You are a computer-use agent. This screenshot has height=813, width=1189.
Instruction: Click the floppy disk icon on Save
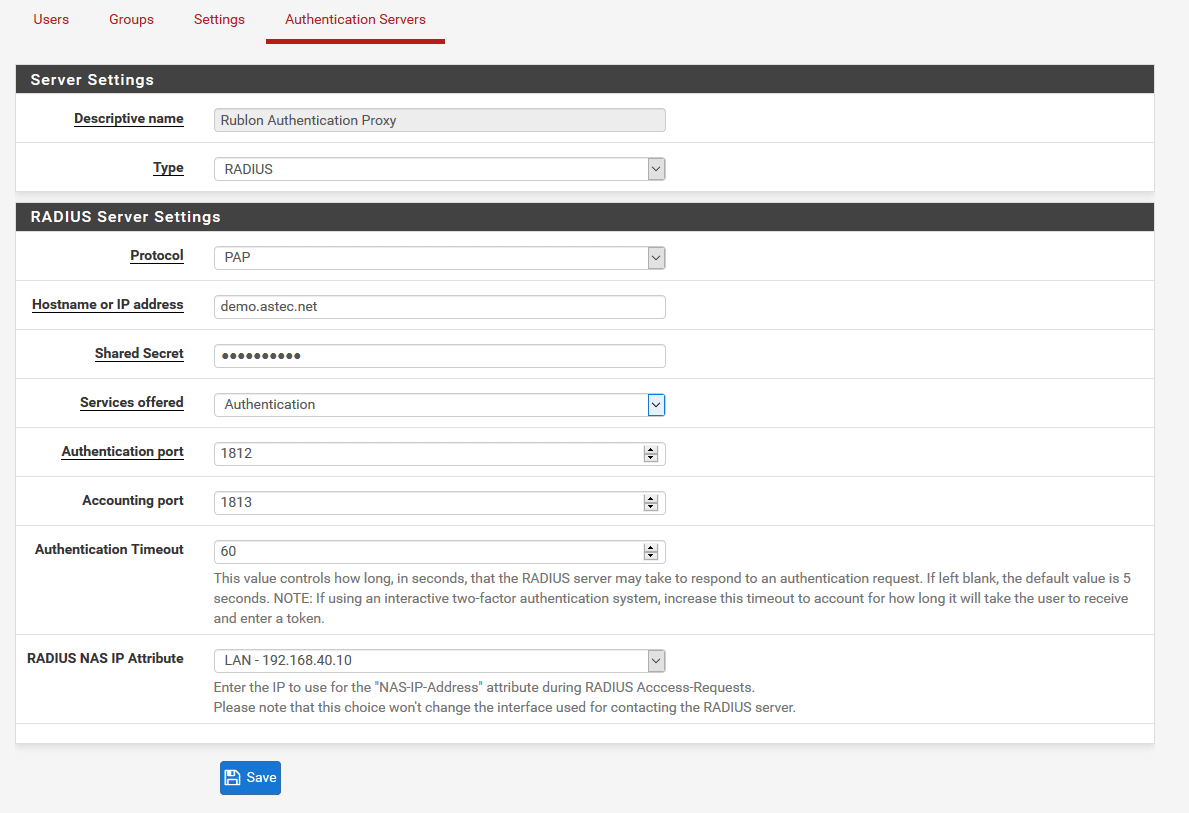click(232, 778)
